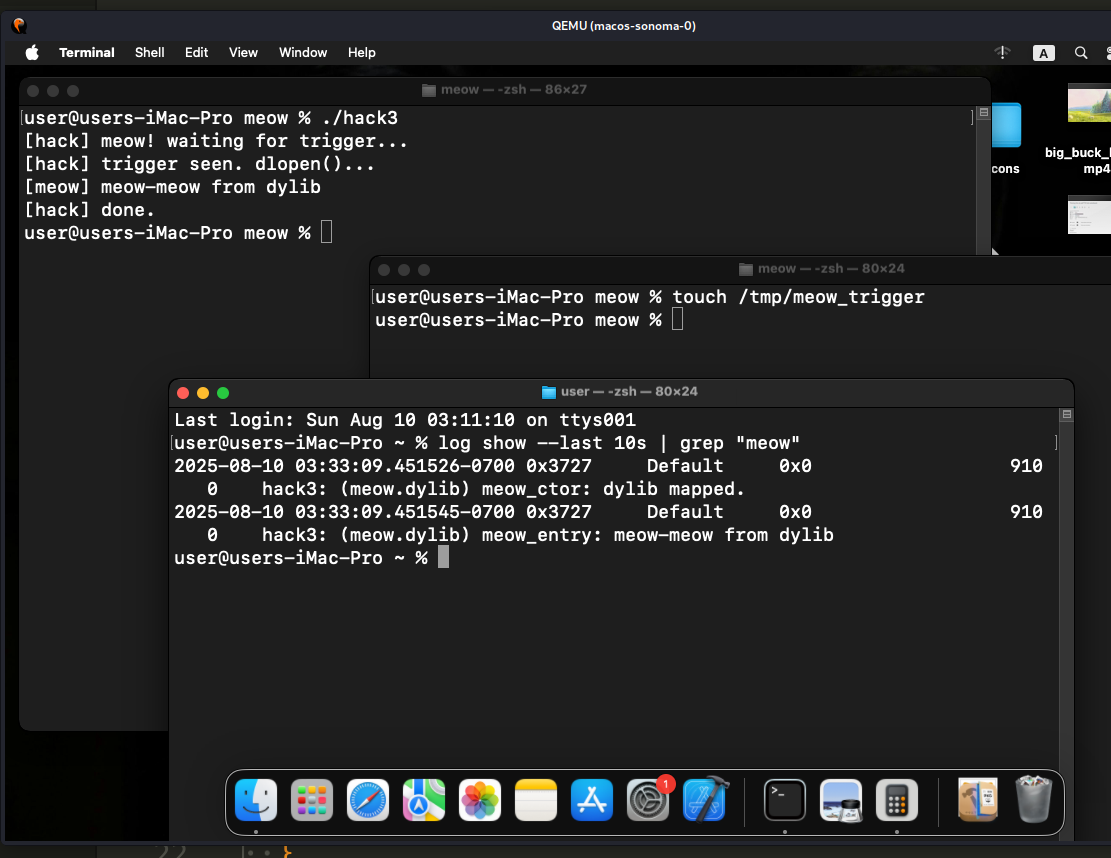Open the package archive Dock icon
Image resolution: width=1111 pixels, height=858 pixels.
pyautogui.click(x=978, y=800)
